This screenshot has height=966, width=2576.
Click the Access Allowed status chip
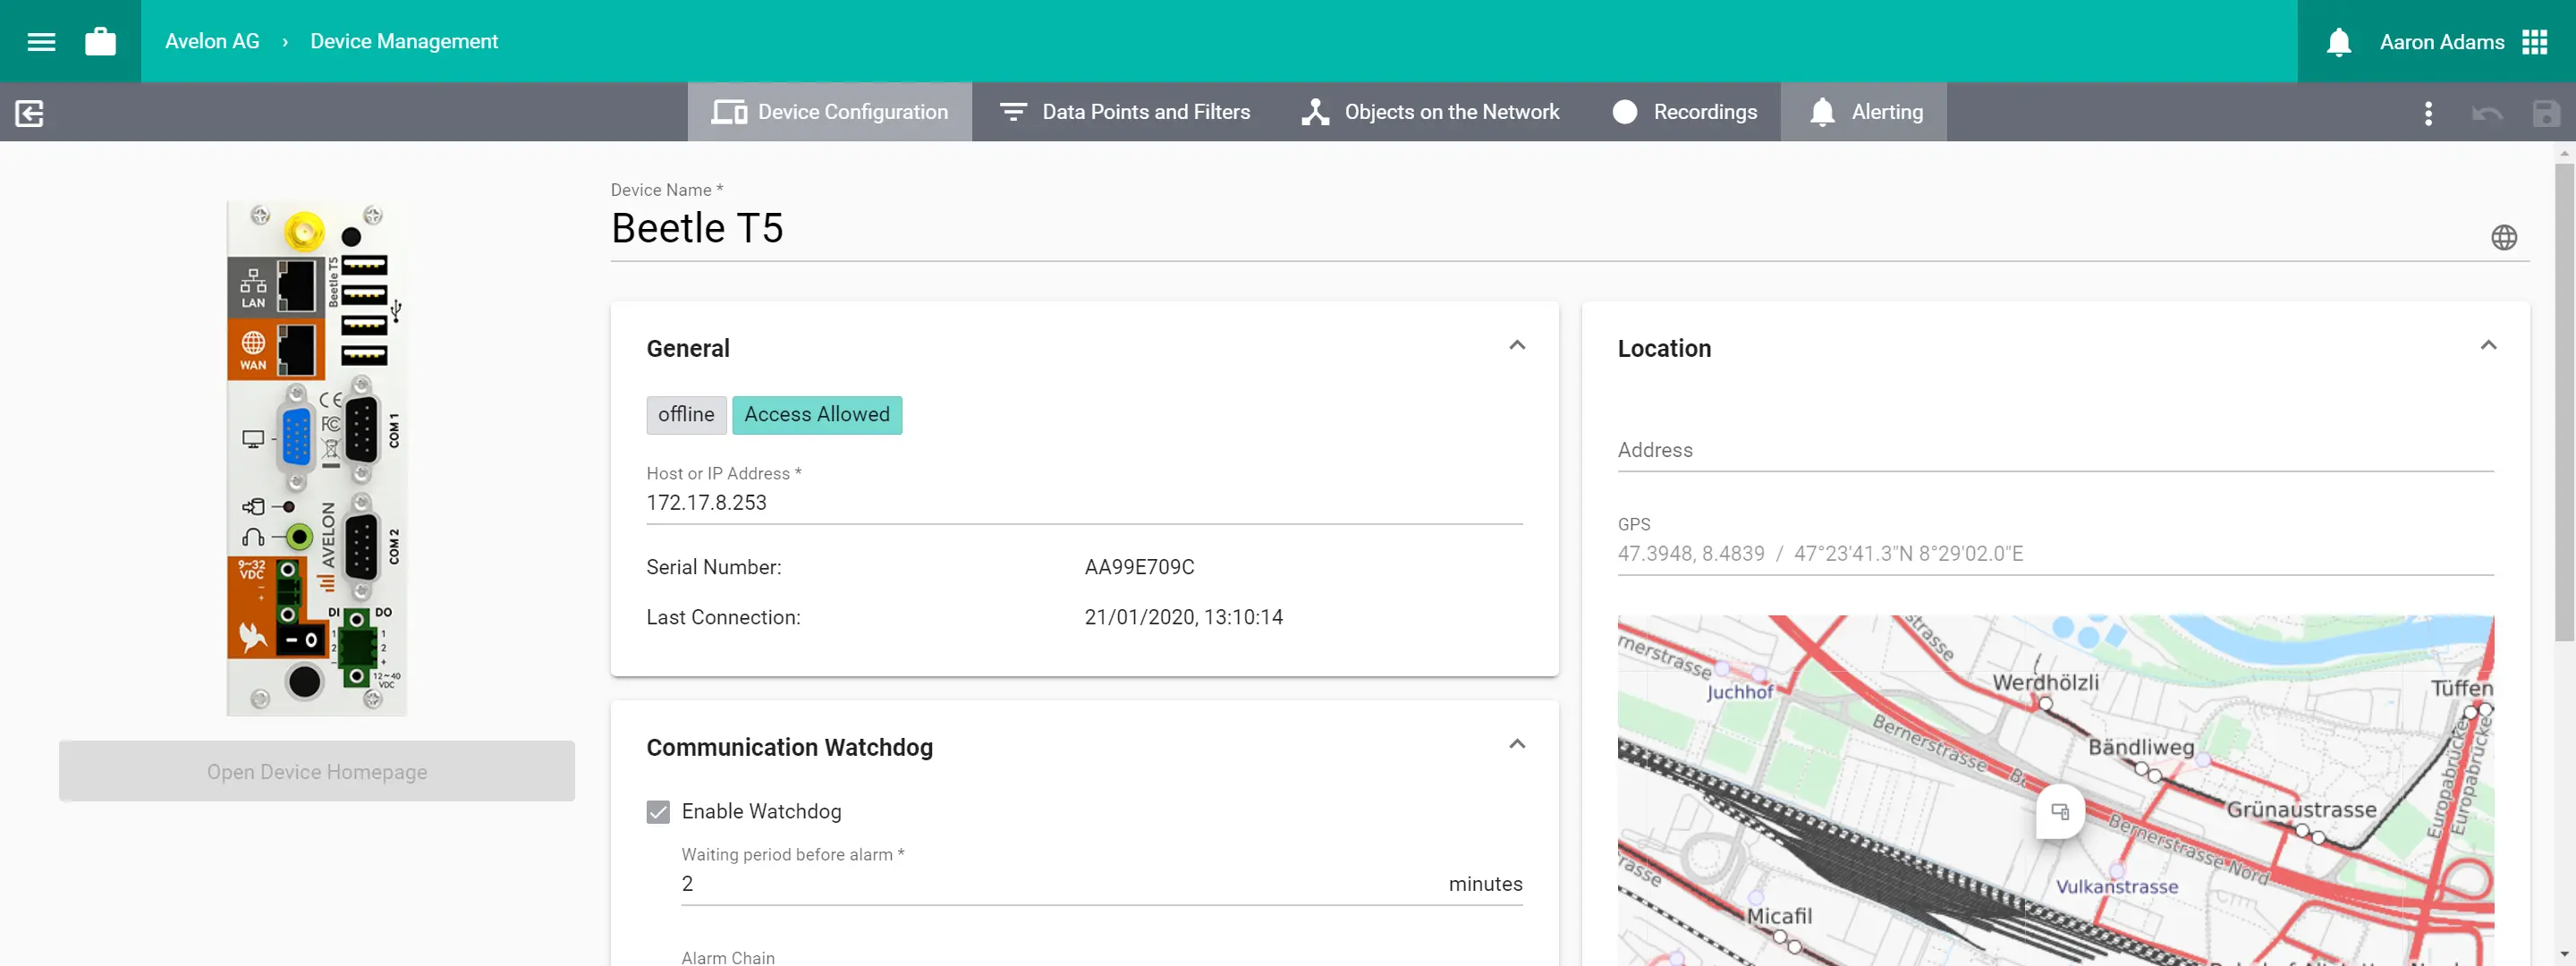point(816,414)
